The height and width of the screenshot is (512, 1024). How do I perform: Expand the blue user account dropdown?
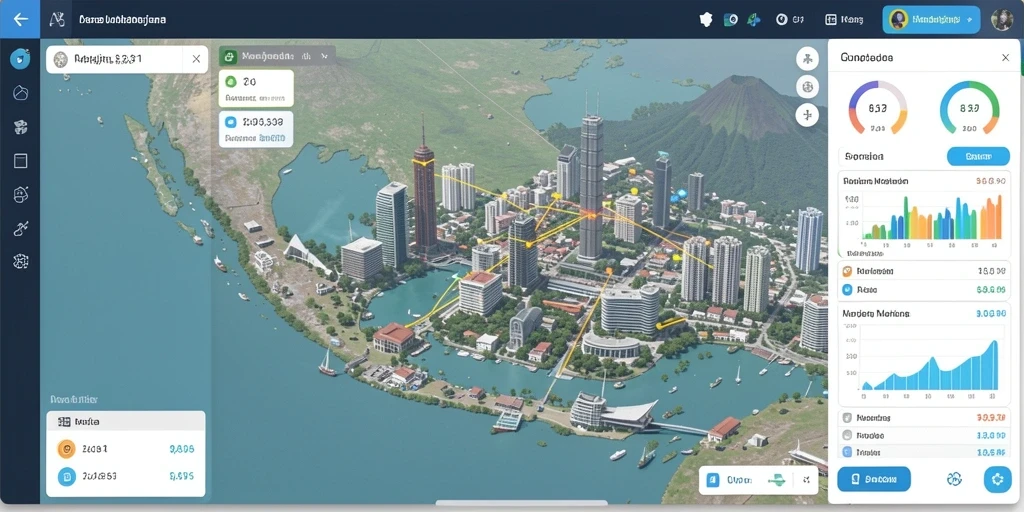click(931, 20)
